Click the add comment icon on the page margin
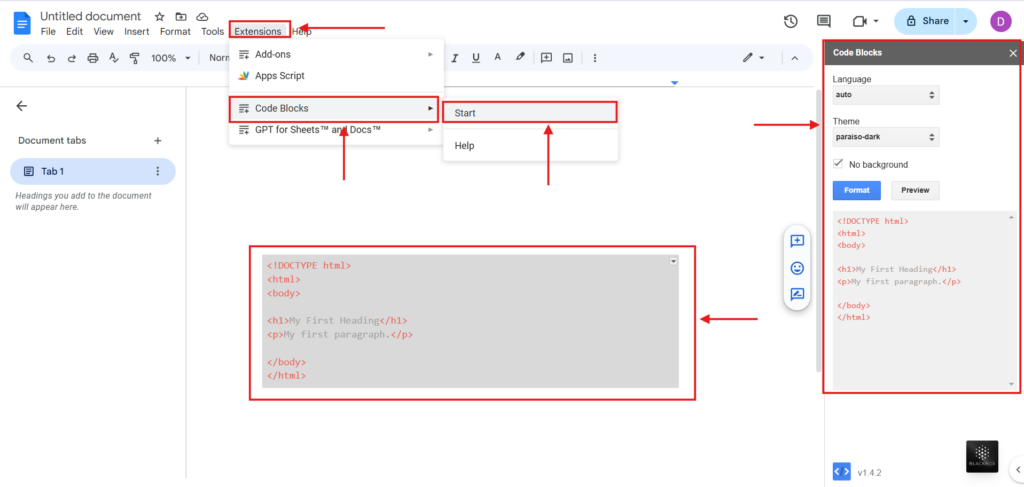The height and width of the screenshot is (487, 1024). point(797,241)
